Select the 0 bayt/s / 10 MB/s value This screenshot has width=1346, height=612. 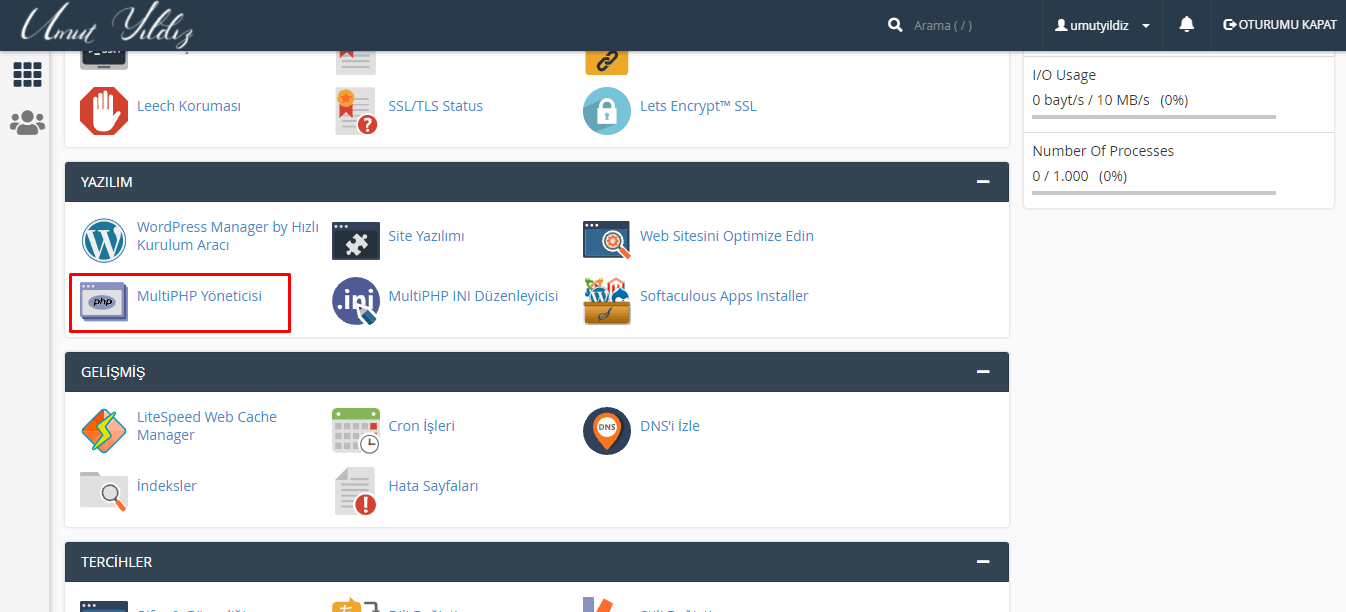coord(1091,100)
